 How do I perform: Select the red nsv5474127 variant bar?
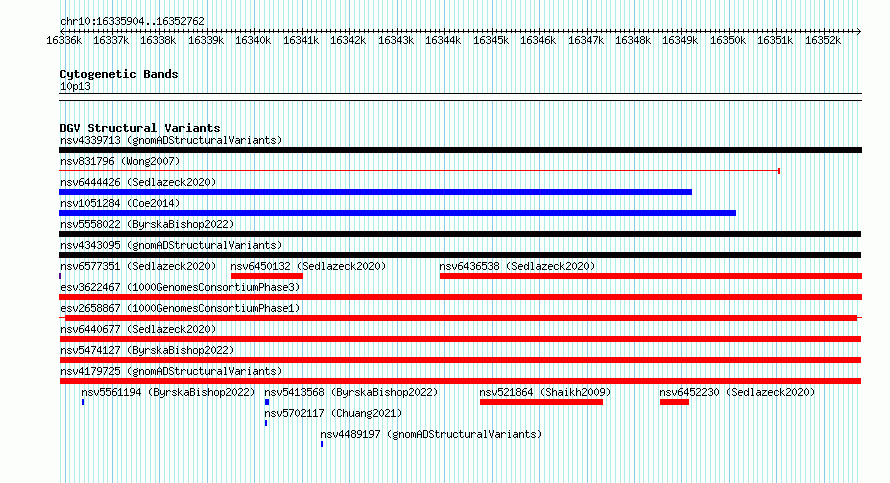pos(460,360)
